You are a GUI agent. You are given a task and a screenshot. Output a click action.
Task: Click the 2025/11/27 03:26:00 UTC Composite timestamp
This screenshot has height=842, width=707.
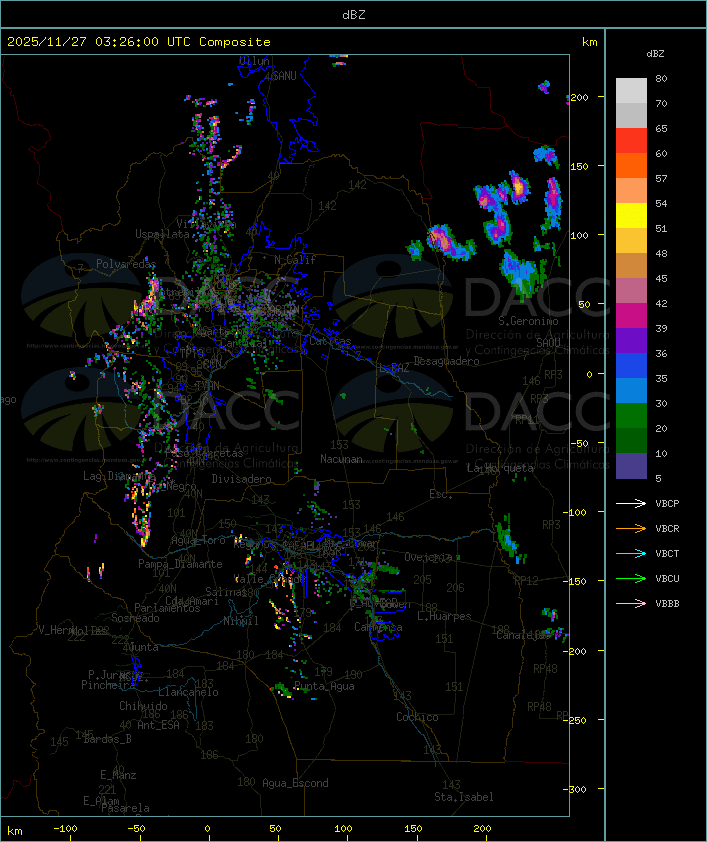[x=139, y=42]
